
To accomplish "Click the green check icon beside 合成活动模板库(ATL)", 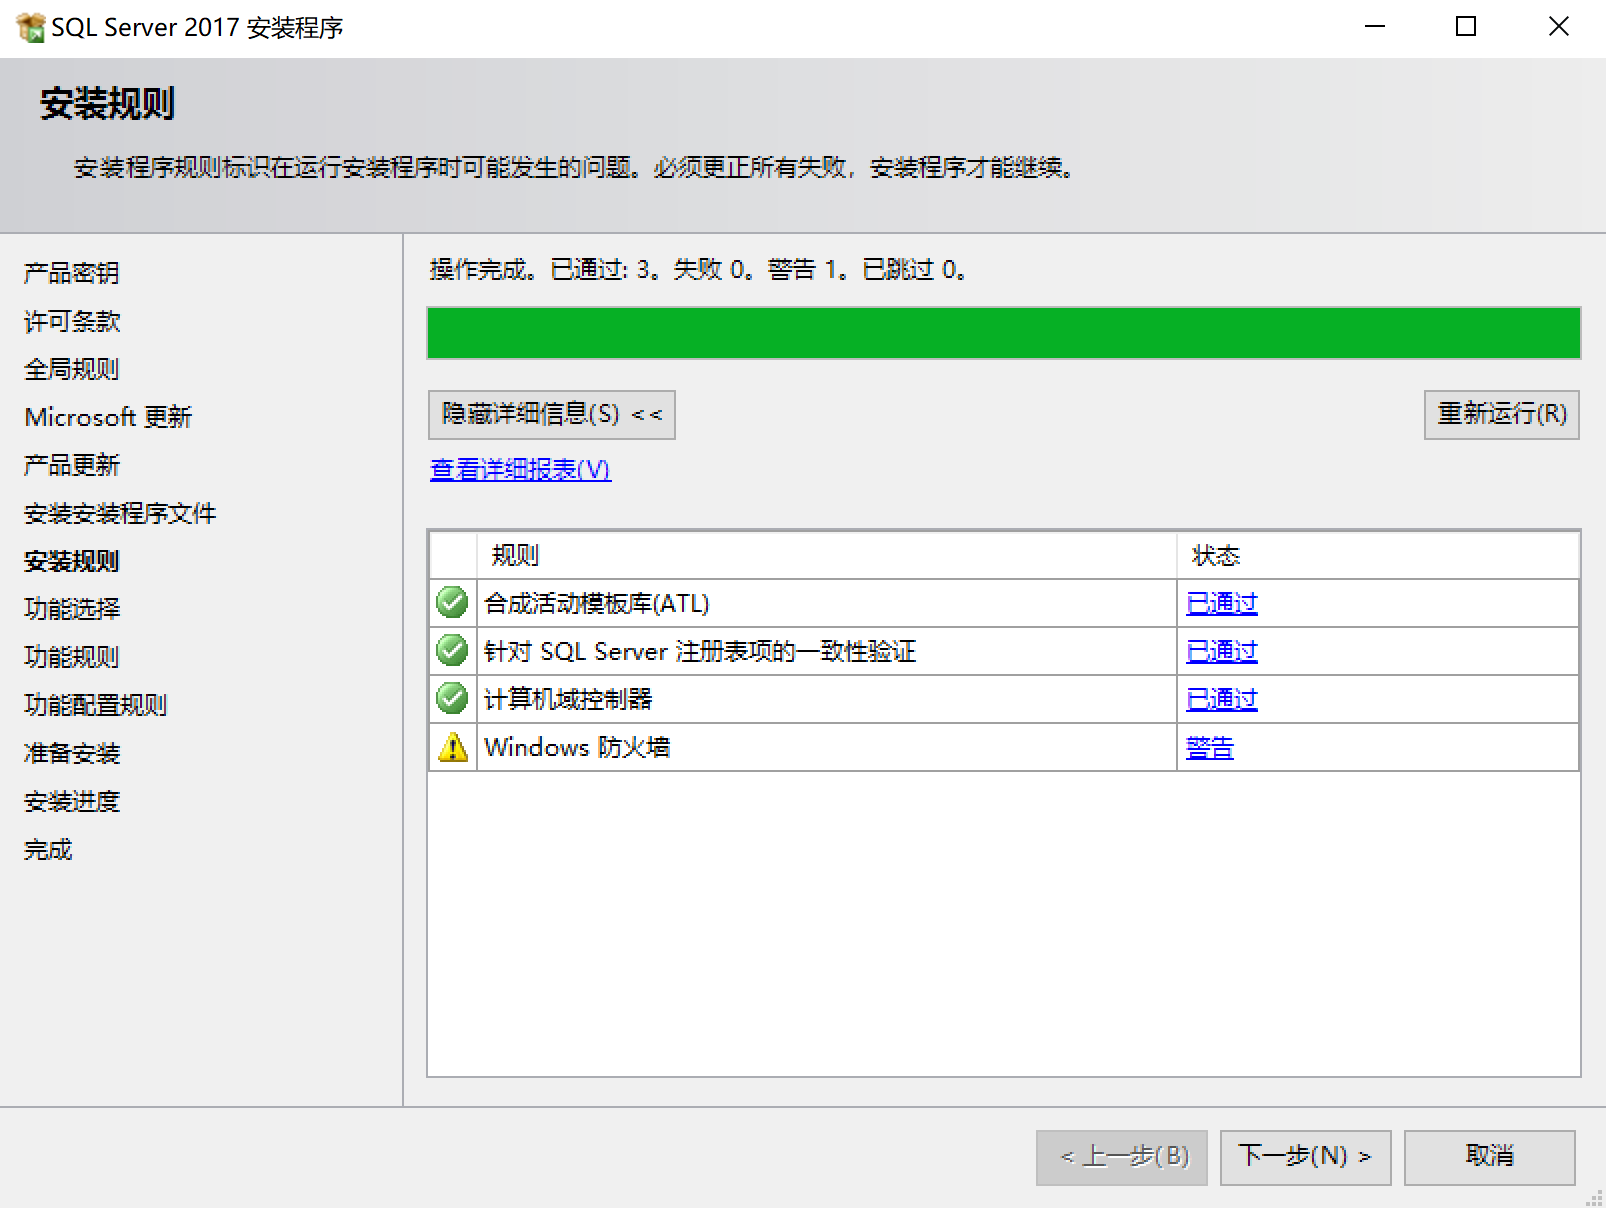I will point(451,603).
